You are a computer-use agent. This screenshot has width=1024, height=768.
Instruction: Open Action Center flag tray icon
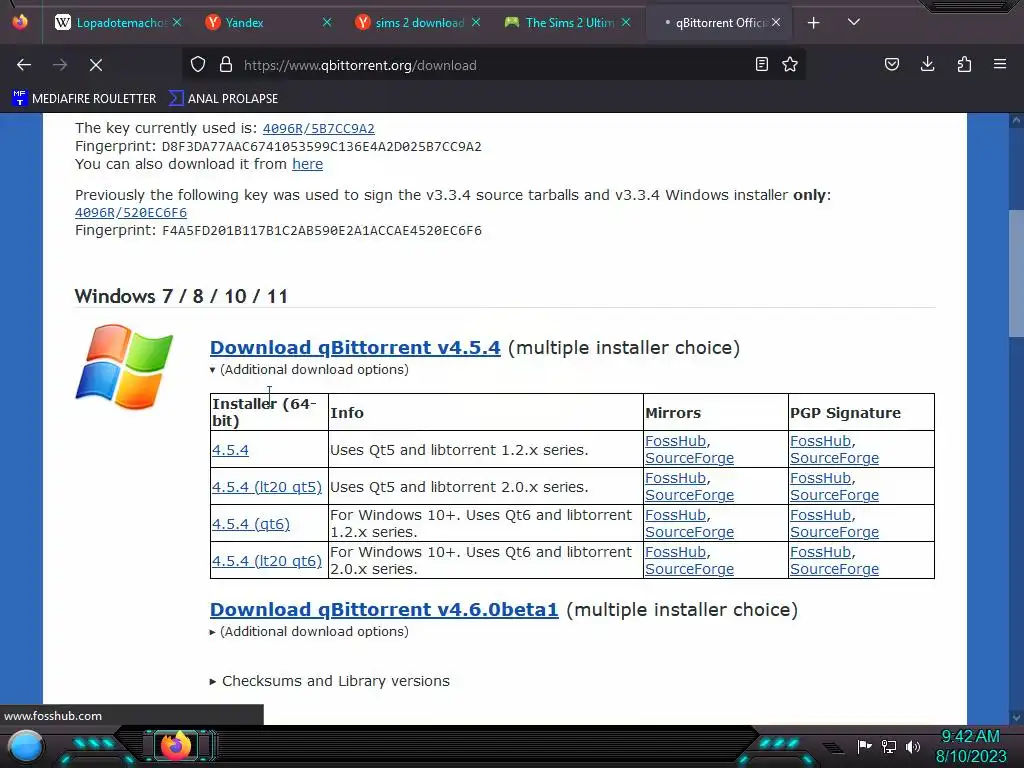(865, 746)
